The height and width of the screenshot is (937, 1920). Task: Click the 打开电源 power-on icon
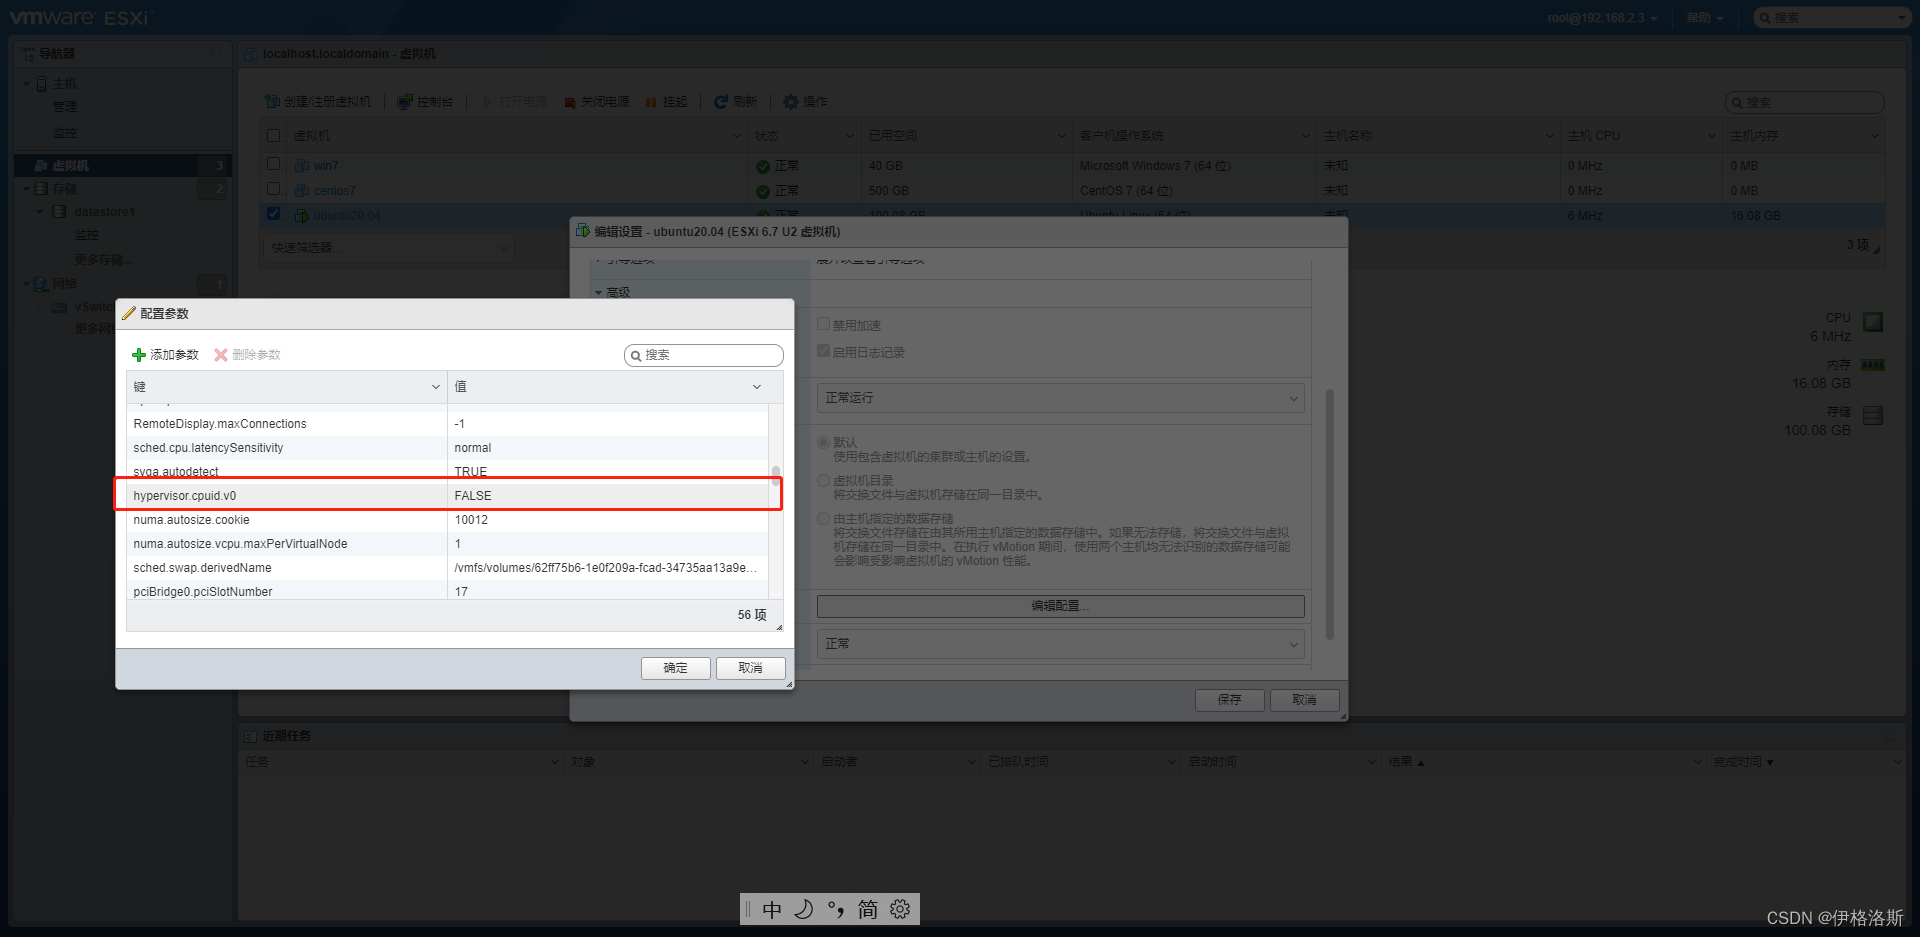[487, 102]
